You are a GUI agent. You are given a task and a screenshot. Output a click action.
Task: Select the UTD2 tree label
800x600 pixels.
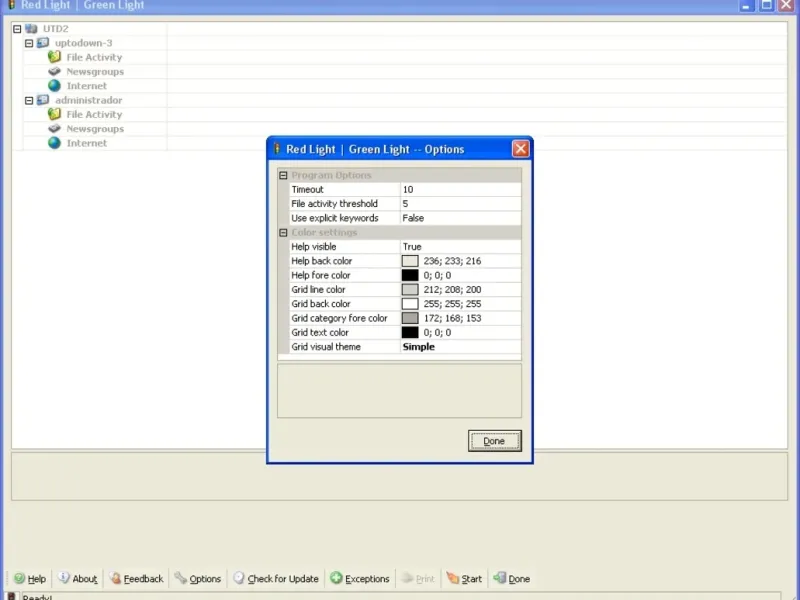(56, 29)
